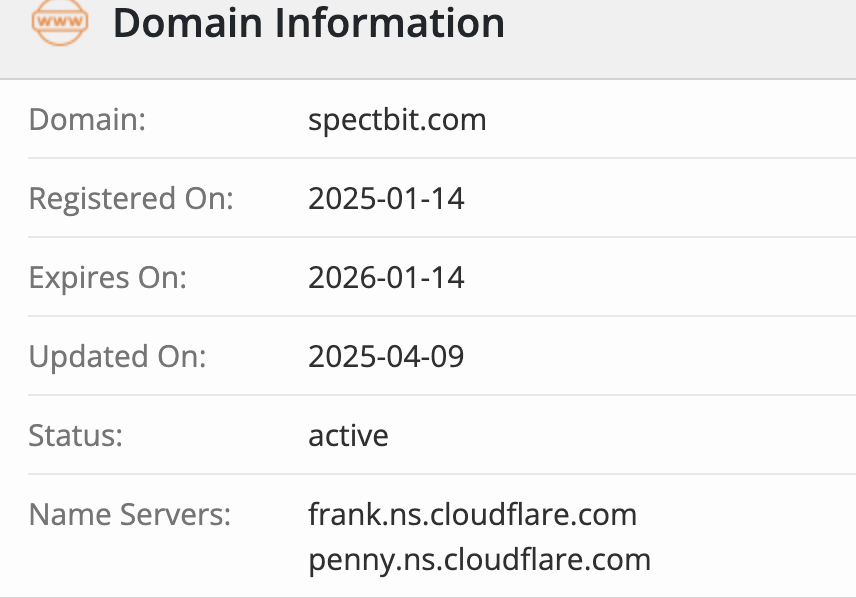Screen dimensions: 856x598
Task: Select the active status value
Action: pyautogui.click(x=348, y=436)
